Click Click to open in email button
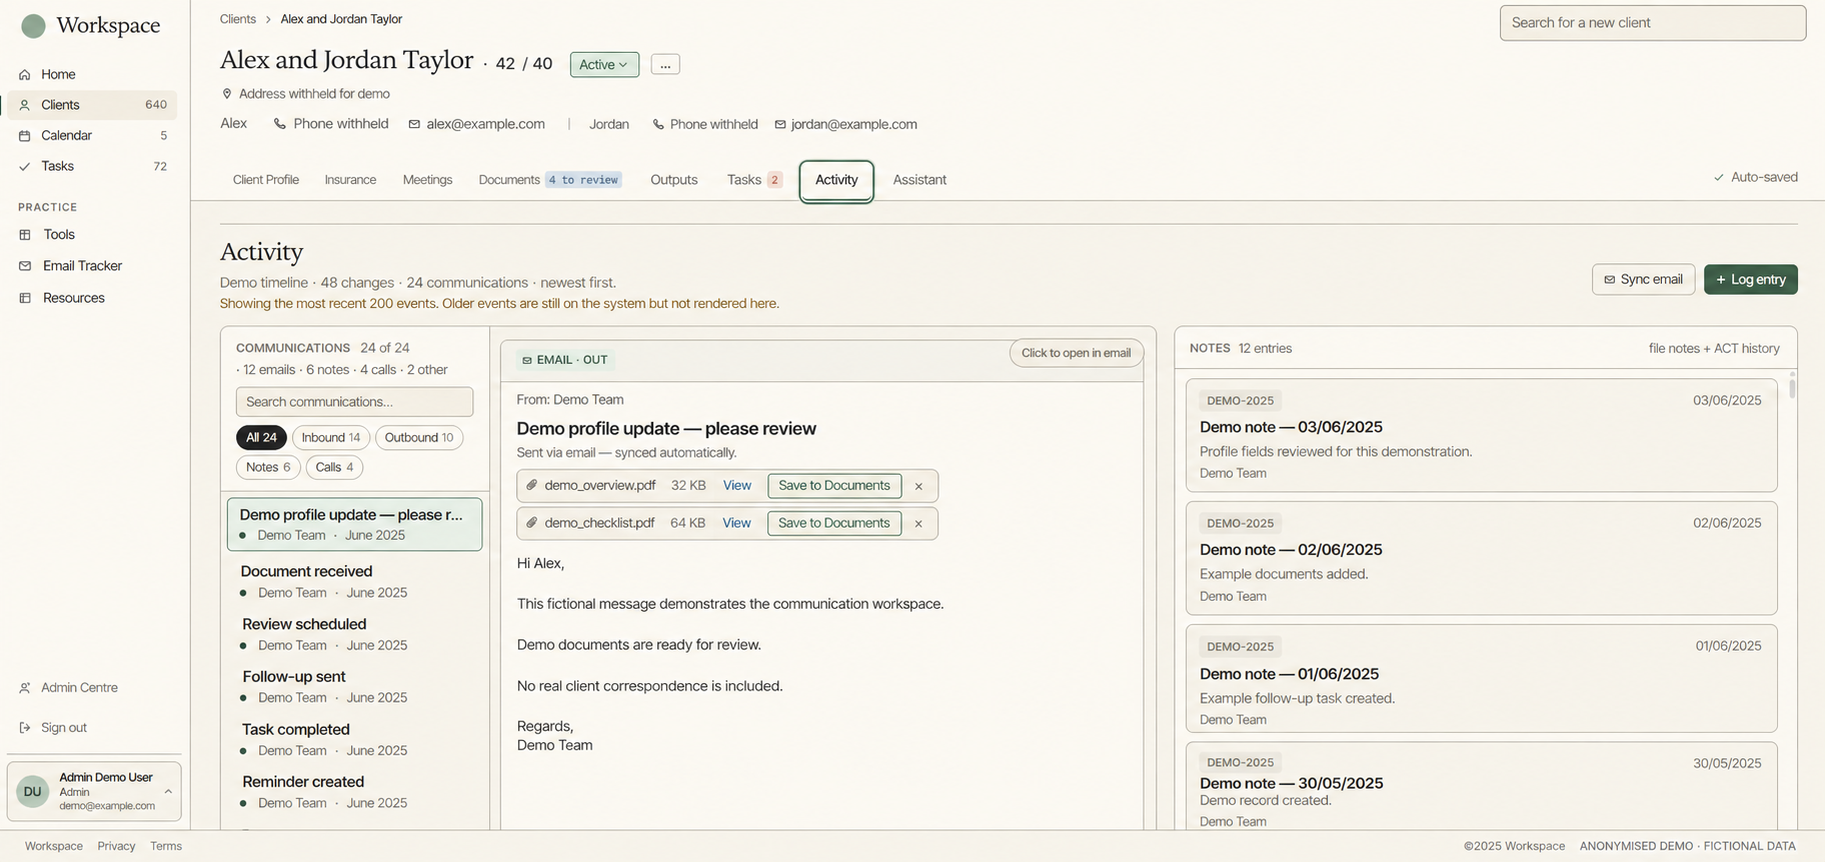 pos(1076,353)
